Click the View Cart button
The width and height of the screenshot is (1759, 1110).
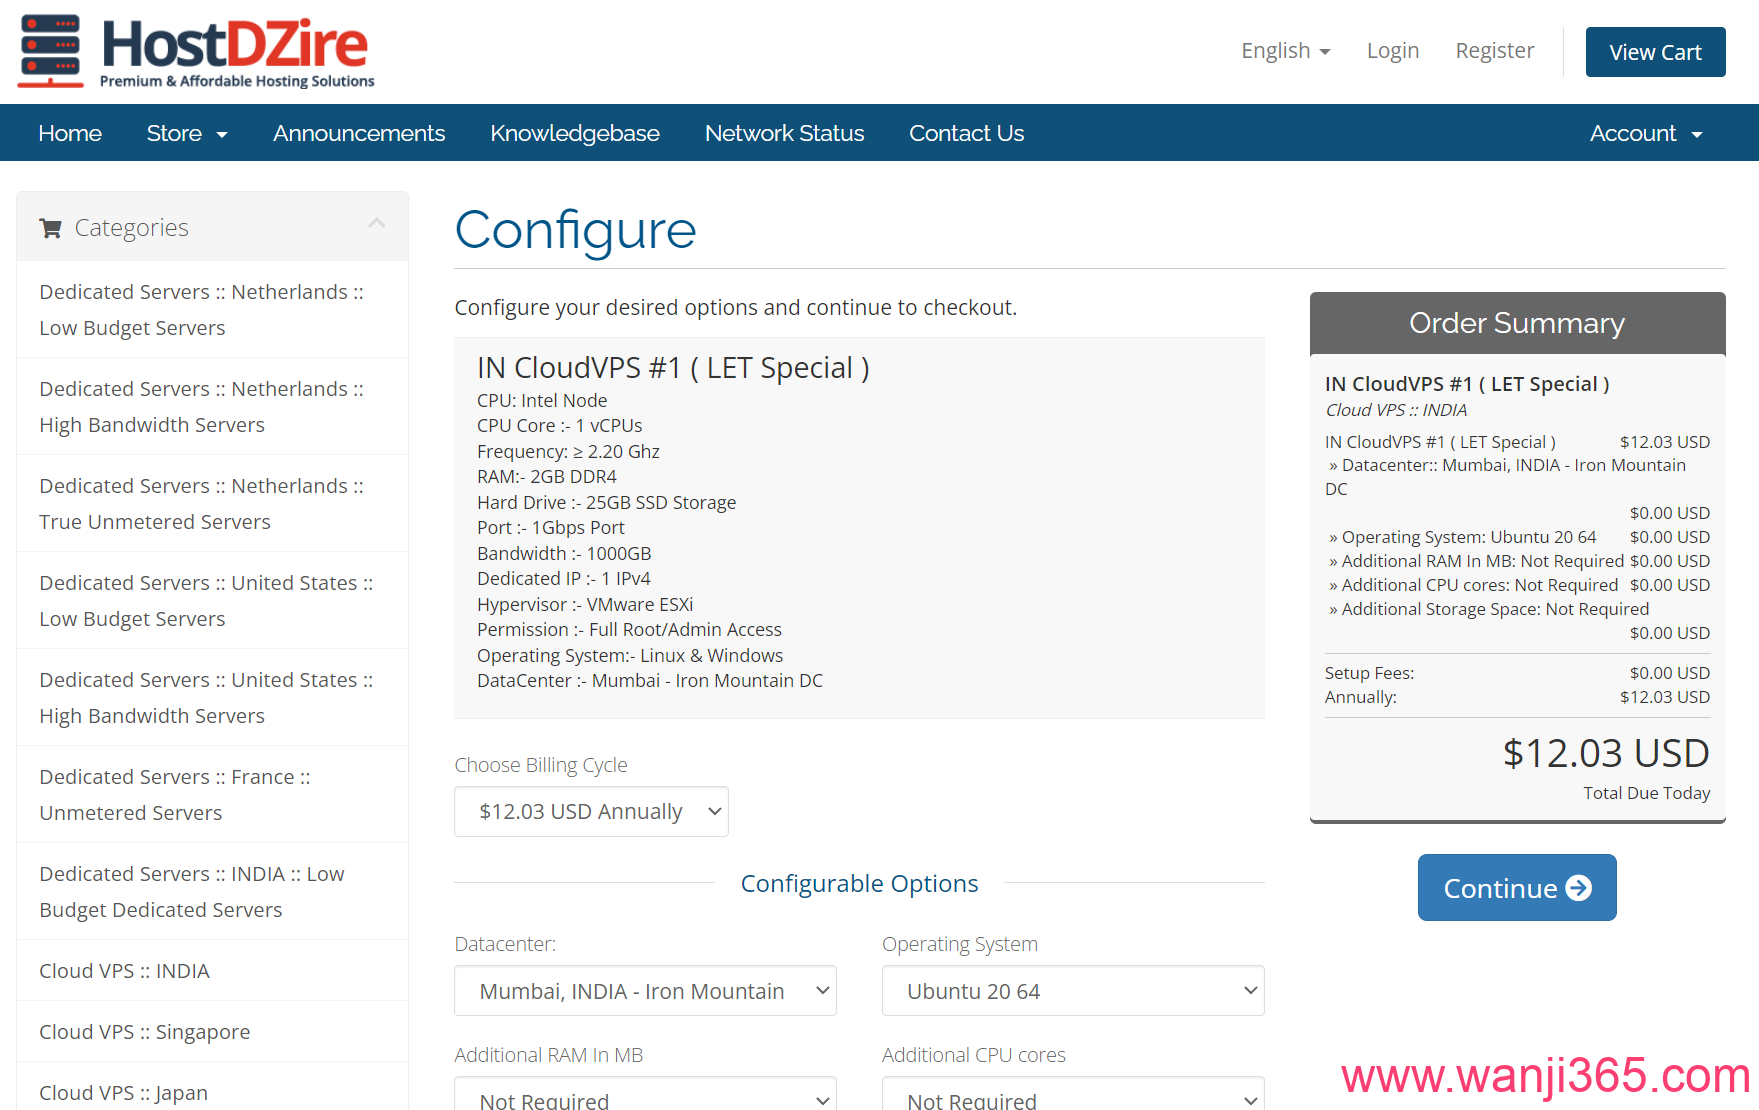pyautogui.click(x=1655, y=52)
